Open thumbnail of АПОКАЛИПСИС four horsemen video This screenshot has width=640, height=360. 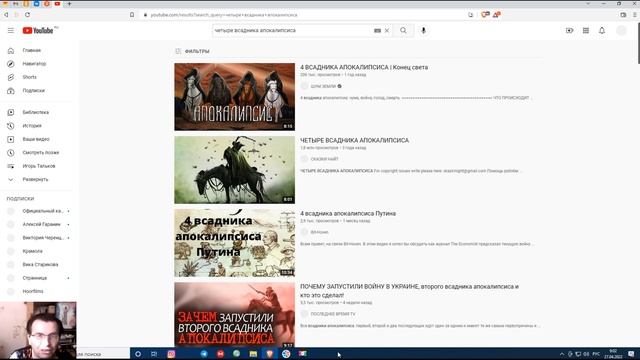click(x=234, y=97)
